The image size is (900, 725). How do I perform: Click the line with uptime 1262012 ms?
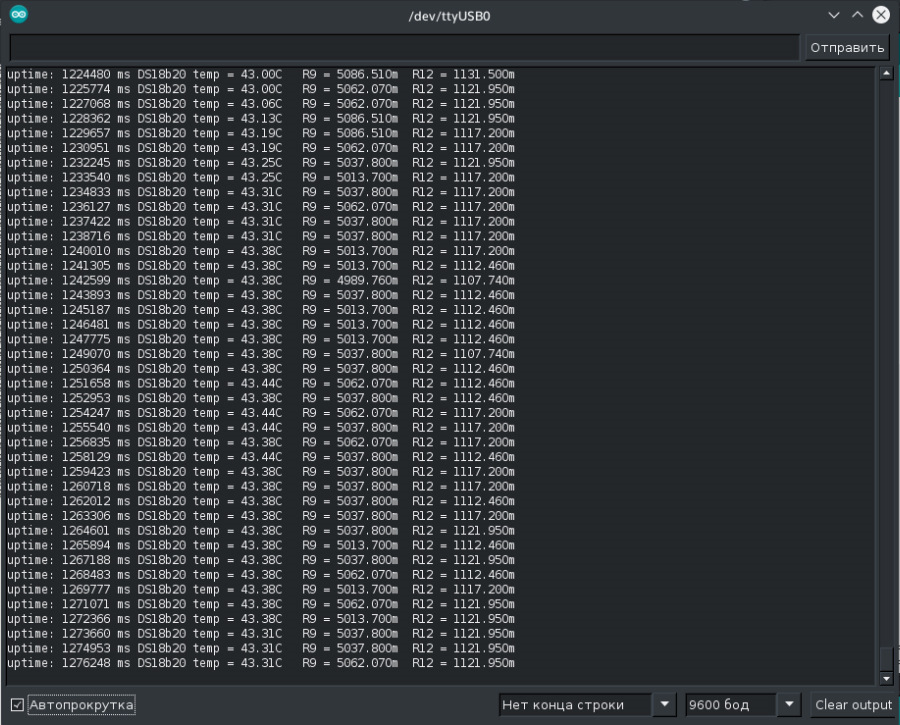coord(261,501)
